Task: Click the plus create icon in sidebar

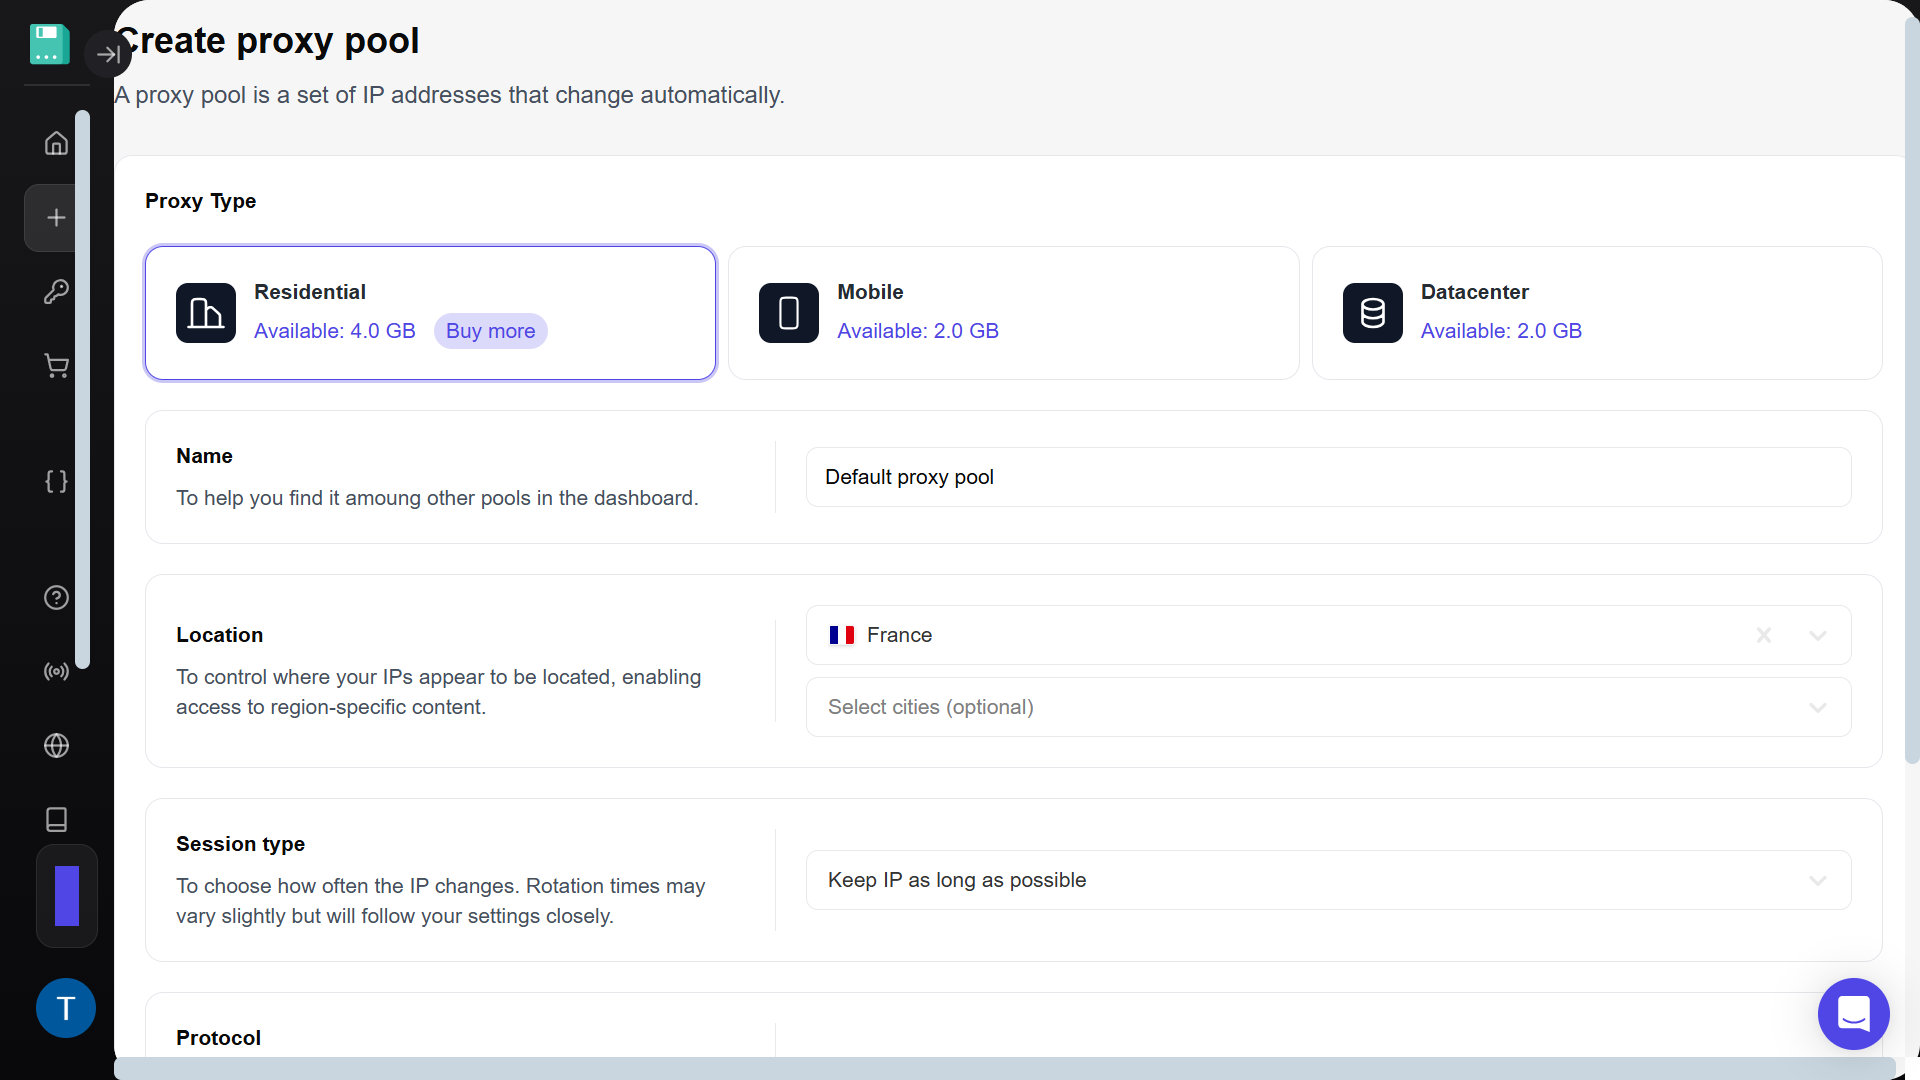Action: click(56, 218)
